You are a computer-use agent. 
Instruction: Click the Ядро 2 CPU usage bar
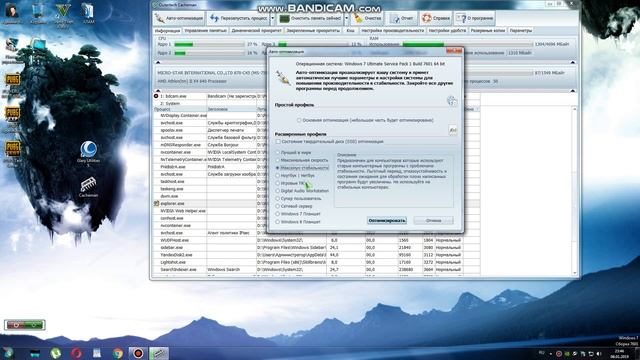tap(209, 53)
